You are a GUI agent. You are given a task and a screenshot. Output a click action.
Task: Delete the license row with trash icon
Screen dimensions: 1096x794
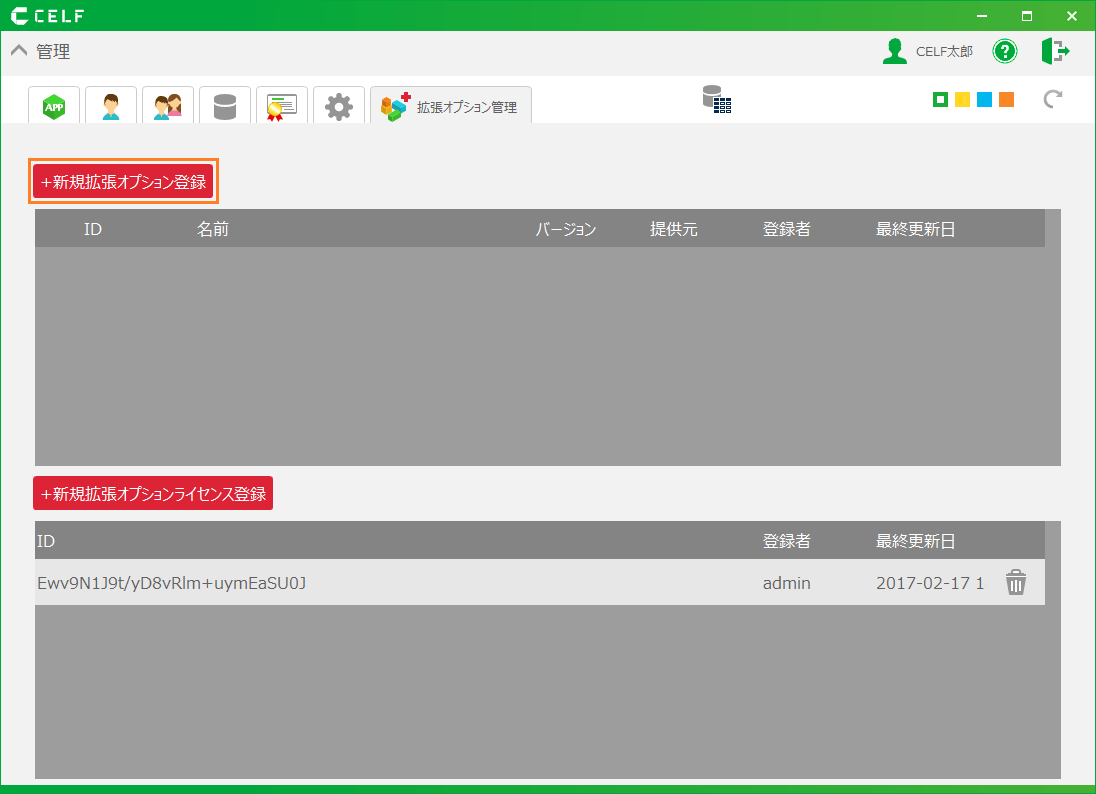point(1016,582)
